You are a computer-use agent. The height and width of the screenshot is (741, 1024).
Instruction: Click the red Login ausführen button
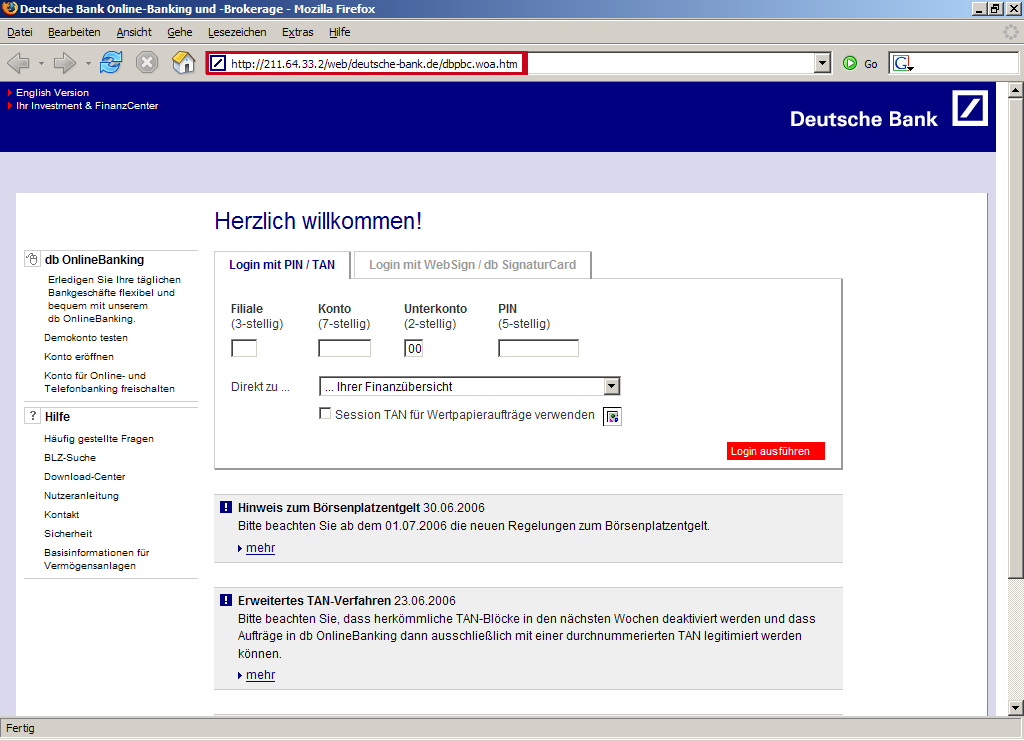point(776,451)
